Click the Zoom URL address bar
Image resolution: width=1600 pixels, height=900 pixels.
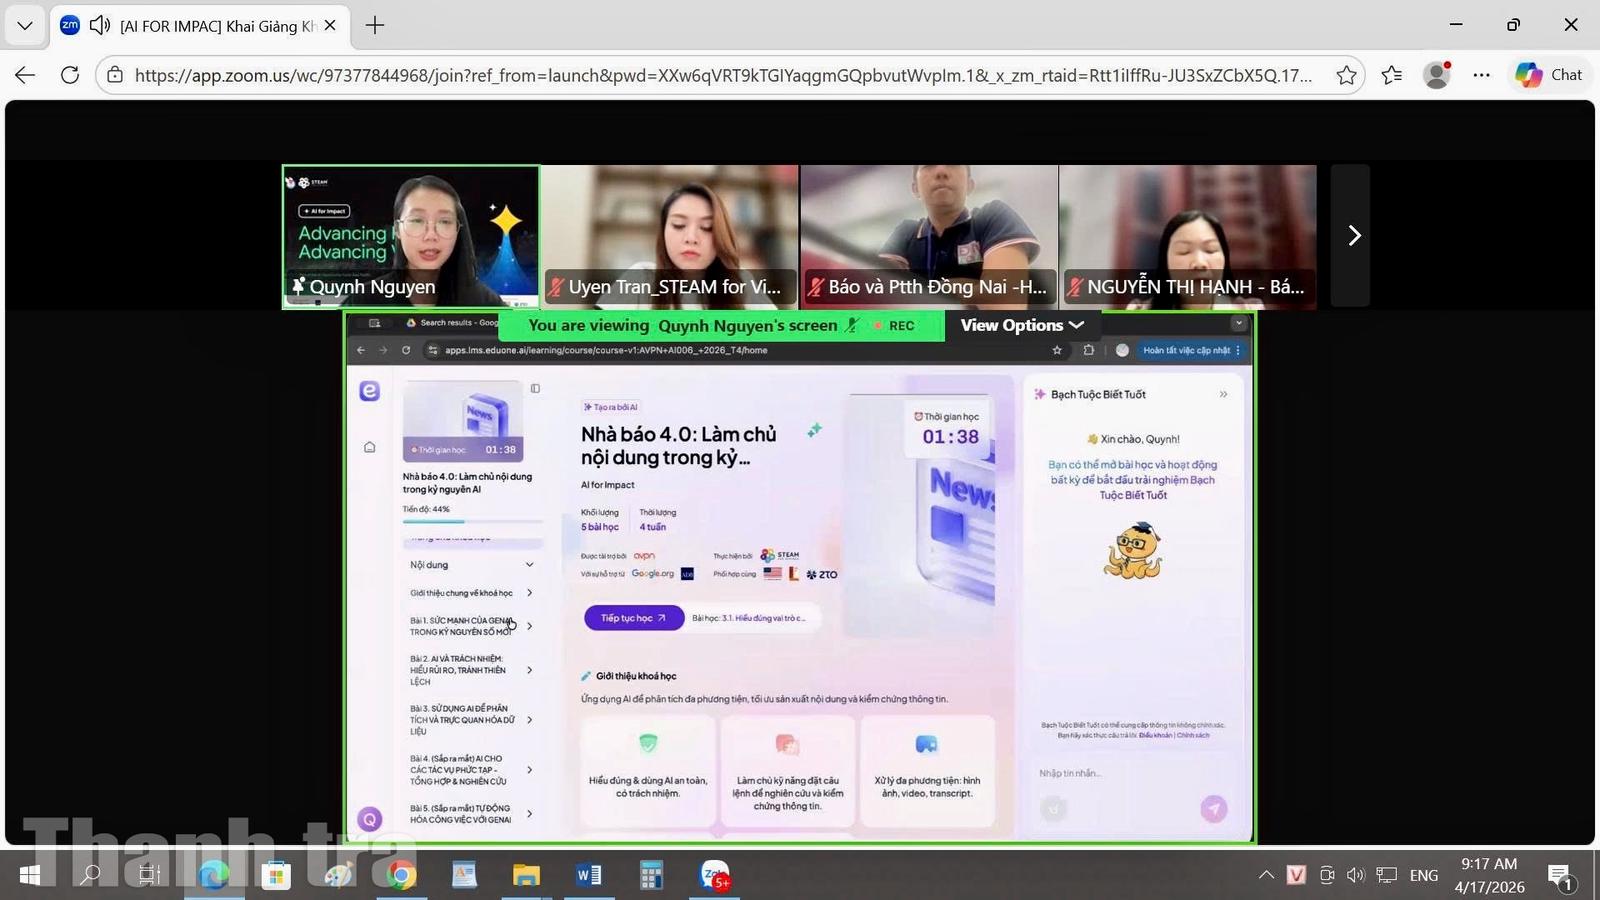[x=720, y=75]
